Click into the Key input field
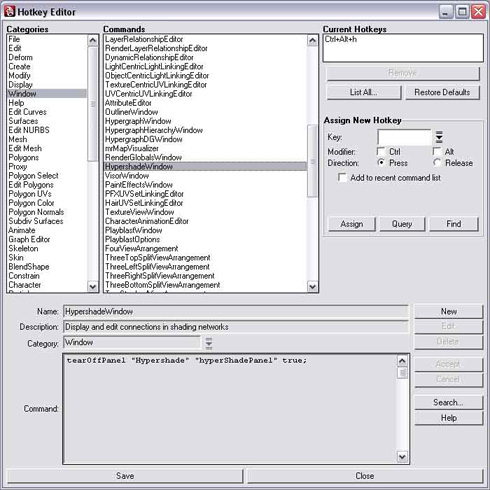This screenshot has height=490, width=490. pyautogui.click(x=404, y=137)
